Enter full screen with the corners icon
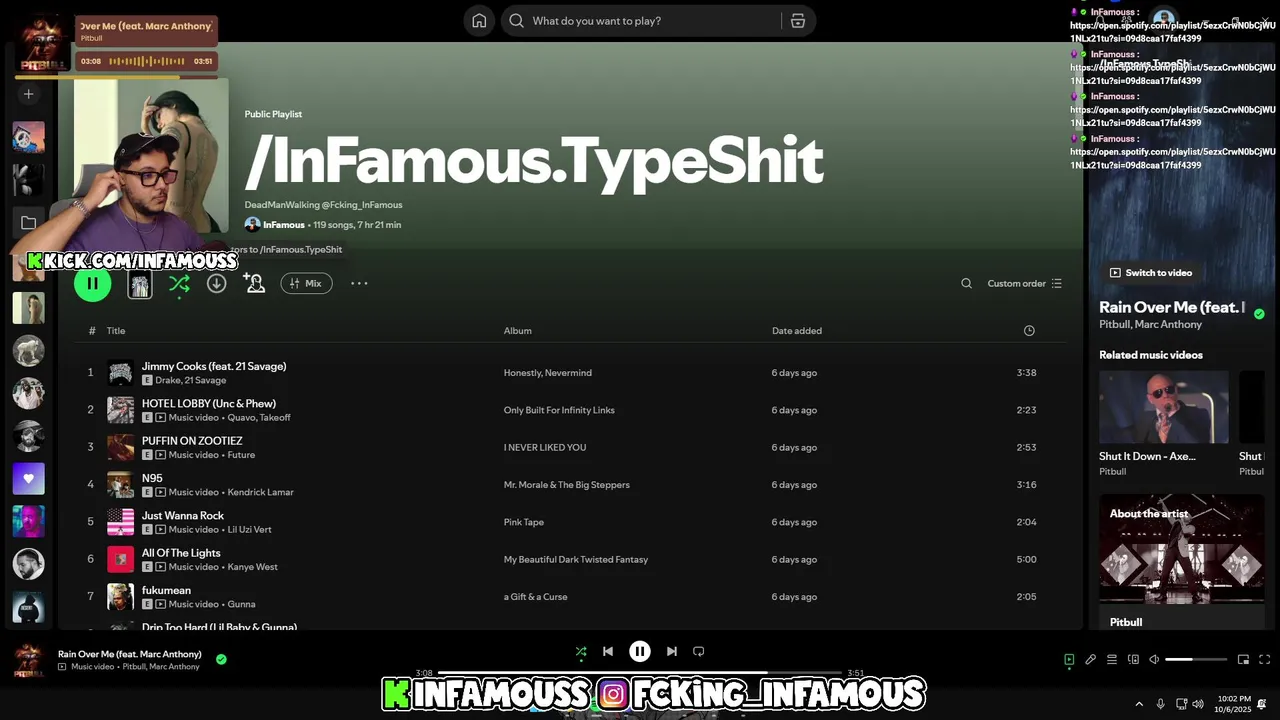This screenshot has height=720, width=1280. coord(1264,659)
